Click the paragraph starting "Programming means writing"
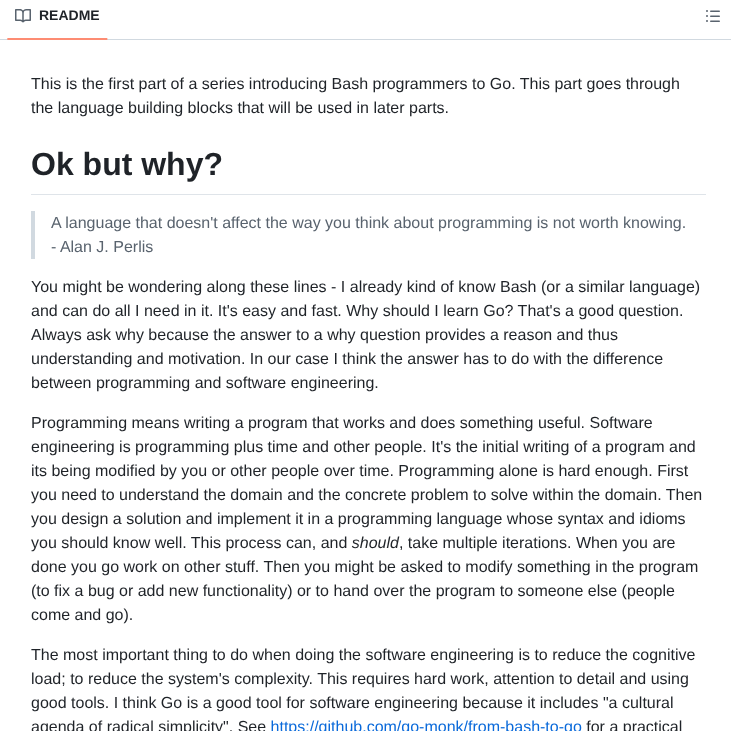Viewport: 731px width, 731px height. coord(365,519)
